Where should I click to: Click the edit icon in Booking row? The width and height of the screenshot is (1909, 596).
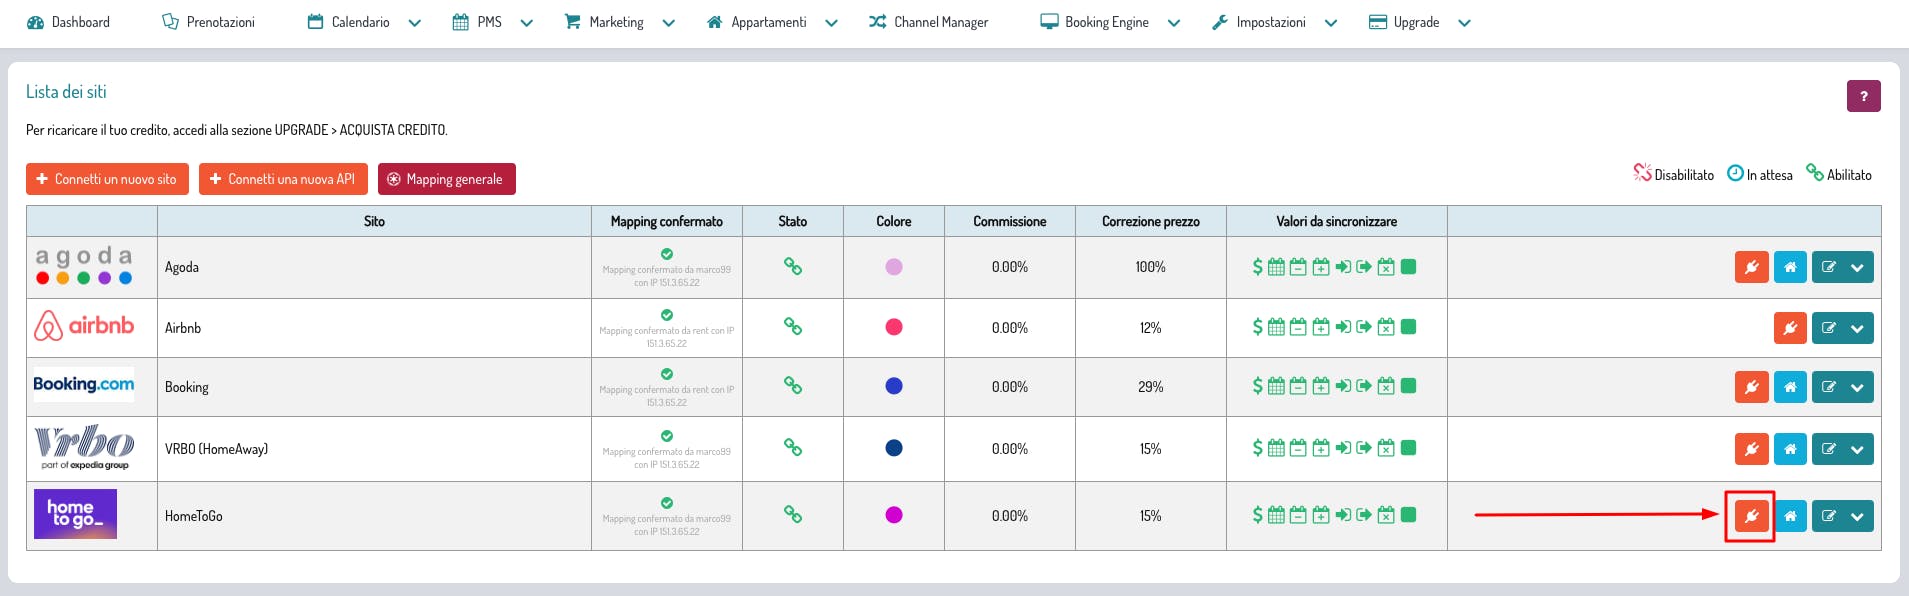[x=1828, y=387]
